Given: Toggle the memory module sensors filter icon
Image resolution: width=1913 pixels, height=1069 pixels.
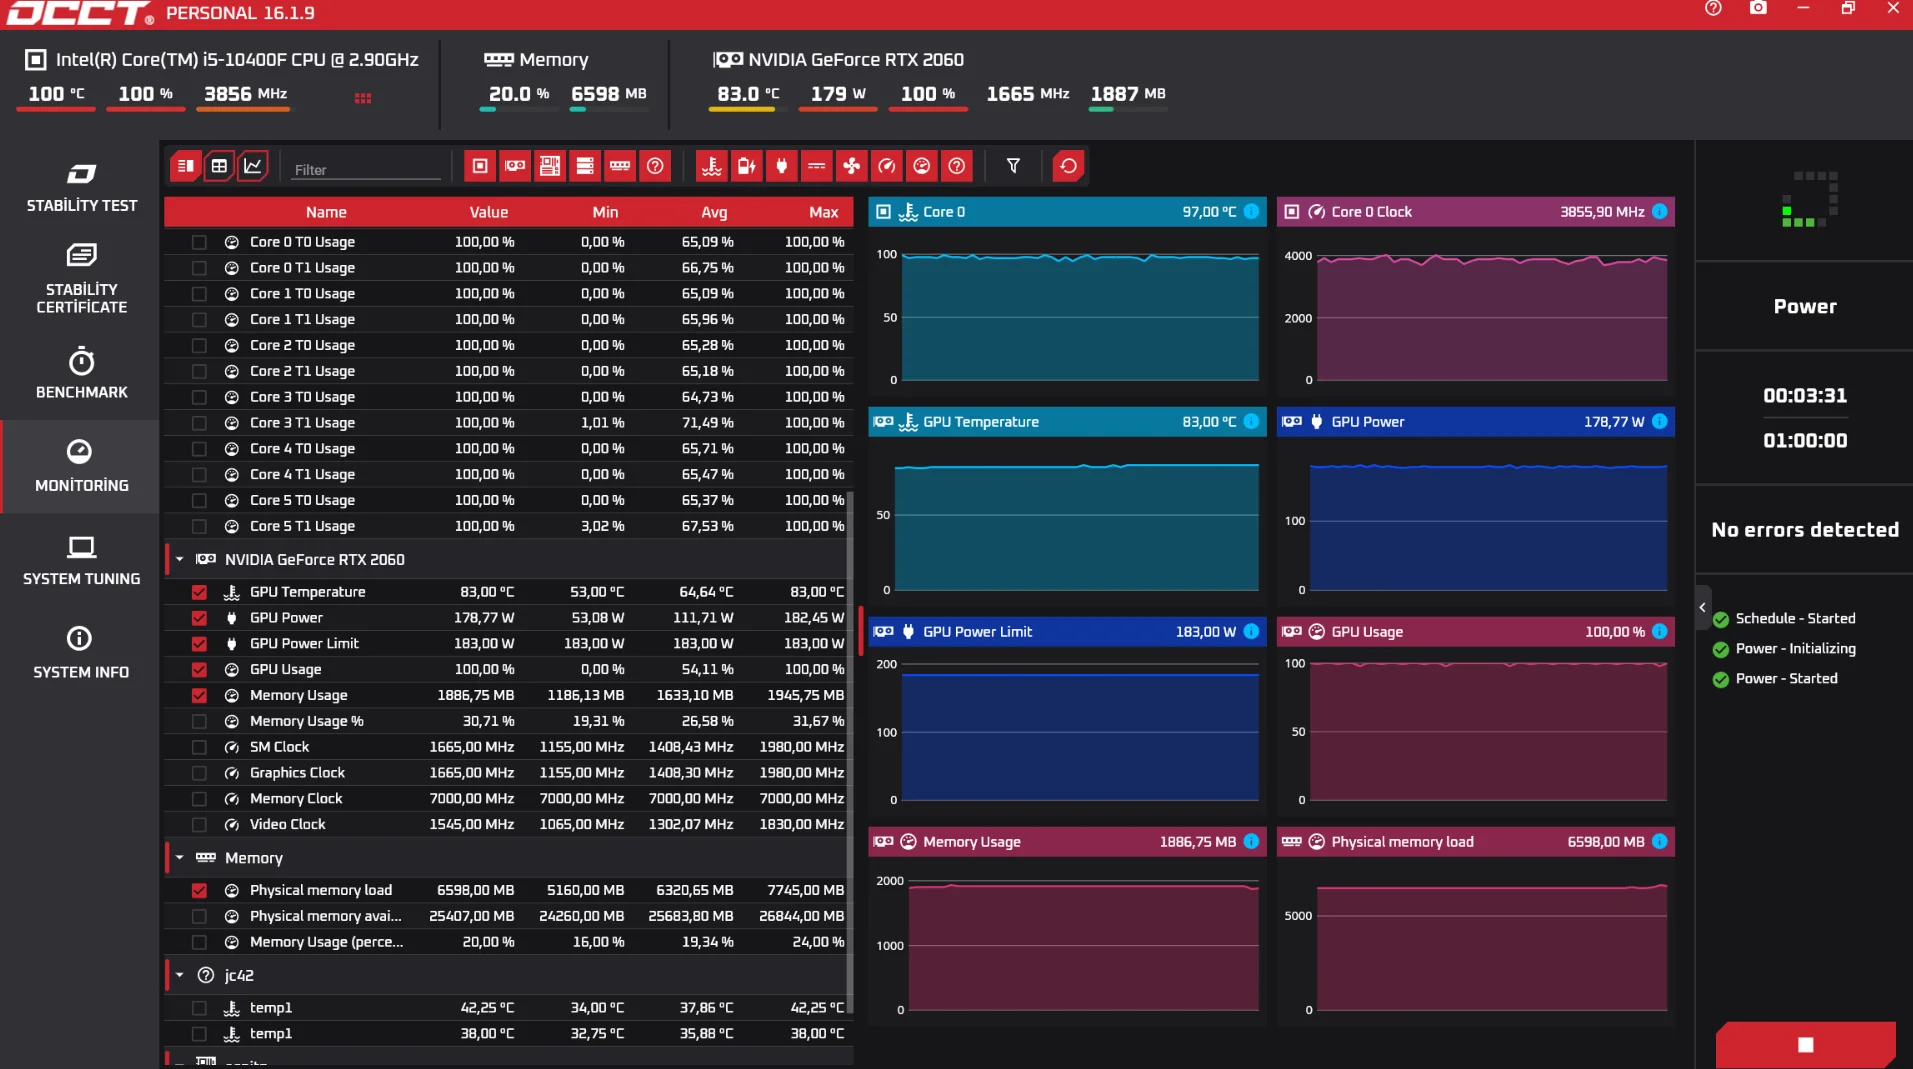Looking at the screenshot, I should coord(620,166).
